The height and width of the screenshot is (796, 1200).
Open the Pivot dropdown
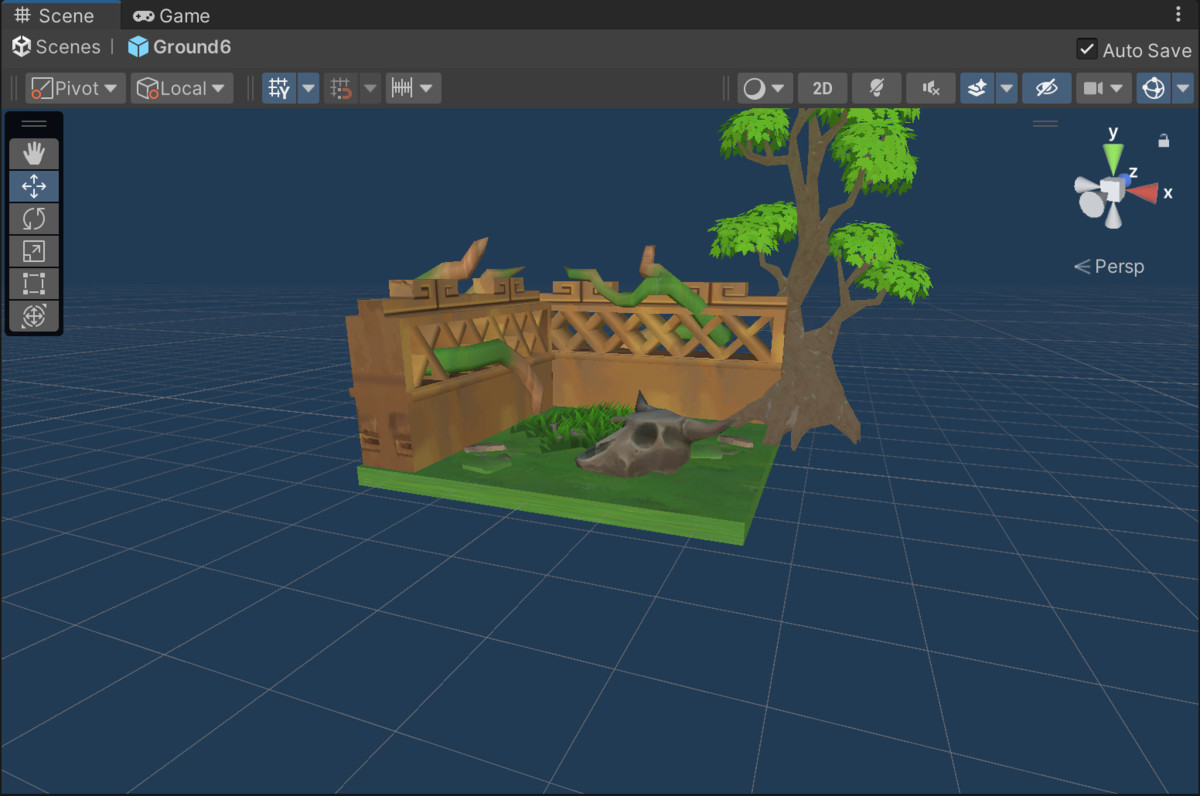(75, 88)
